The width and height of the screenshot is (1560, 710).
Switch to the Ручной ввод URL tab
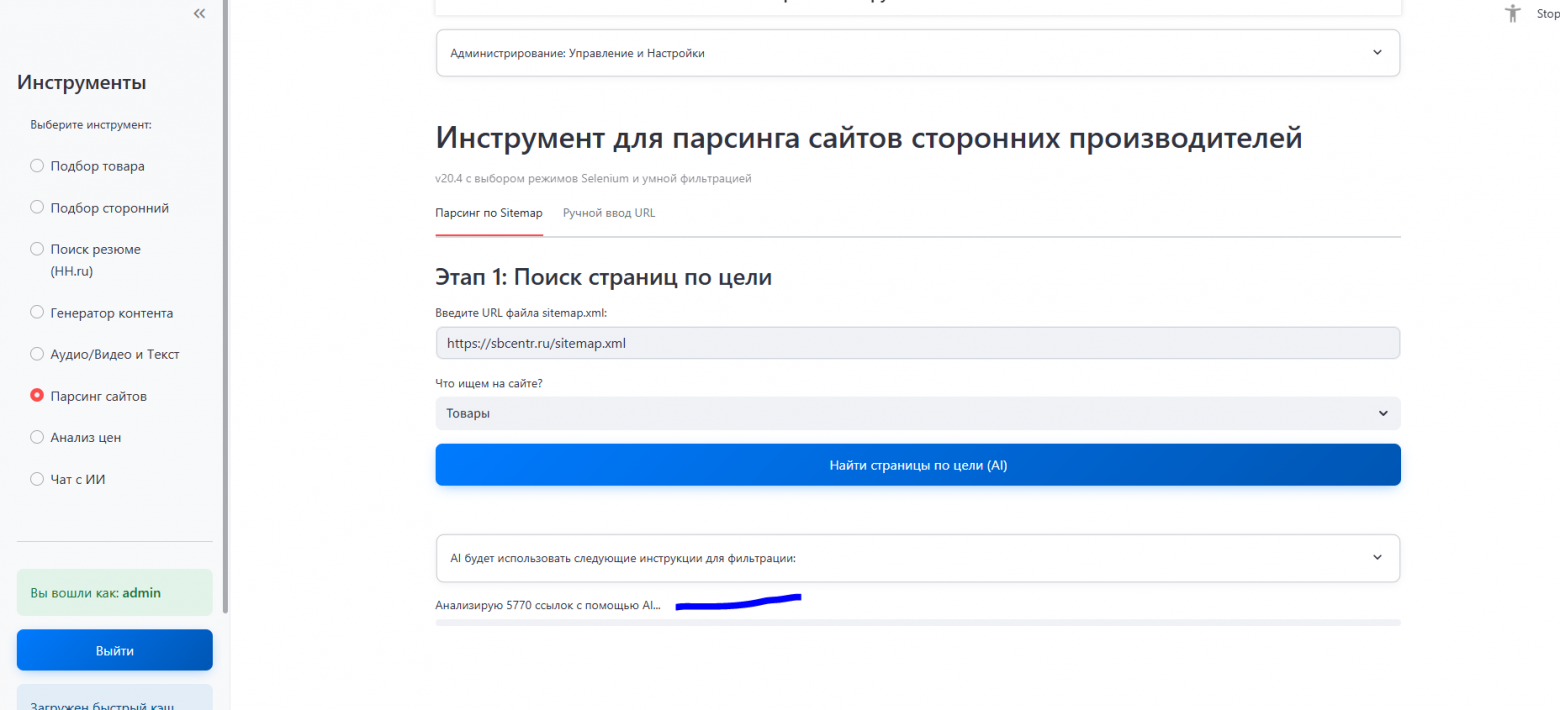tap(608, 213)
